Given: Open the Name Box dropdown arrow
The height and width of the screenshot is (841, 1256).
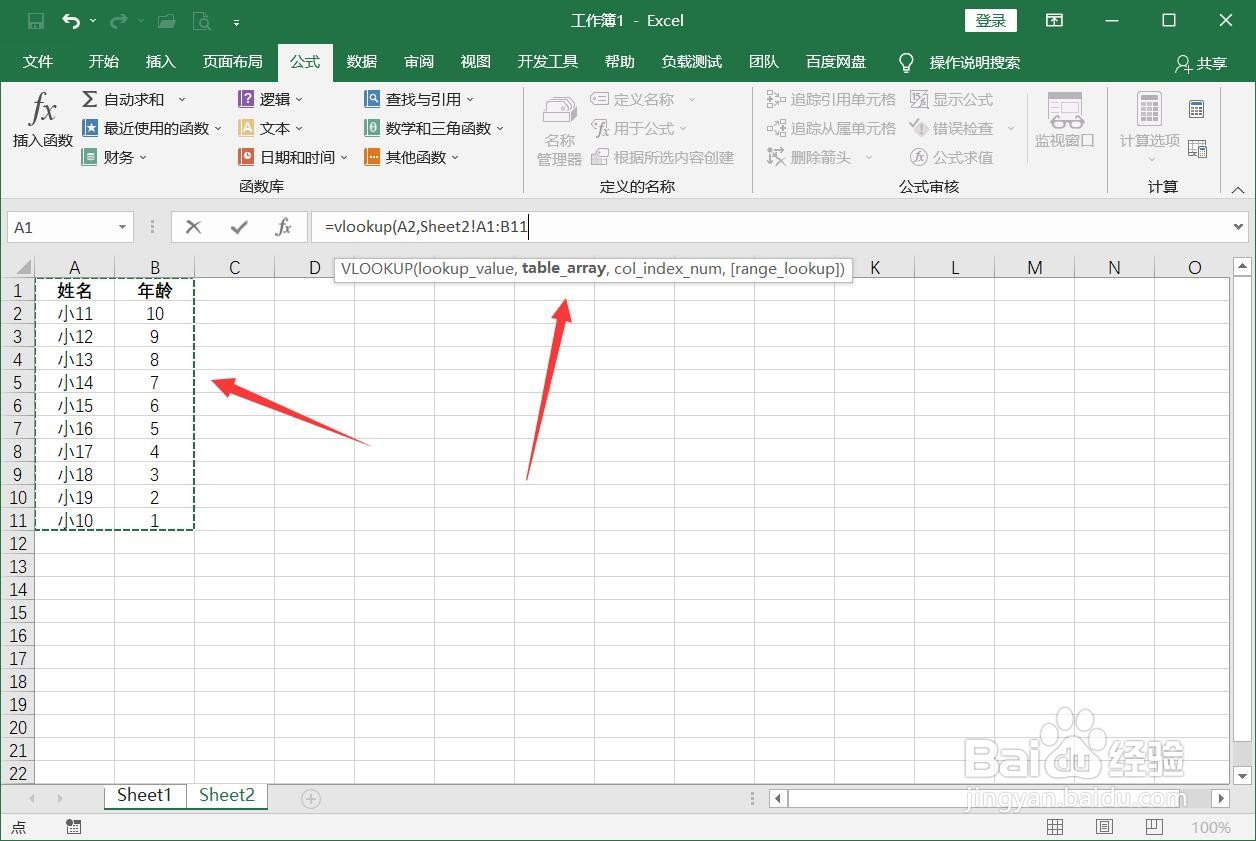Looking at the screenshot, I should pyautogui.click(x=124, y=227).
